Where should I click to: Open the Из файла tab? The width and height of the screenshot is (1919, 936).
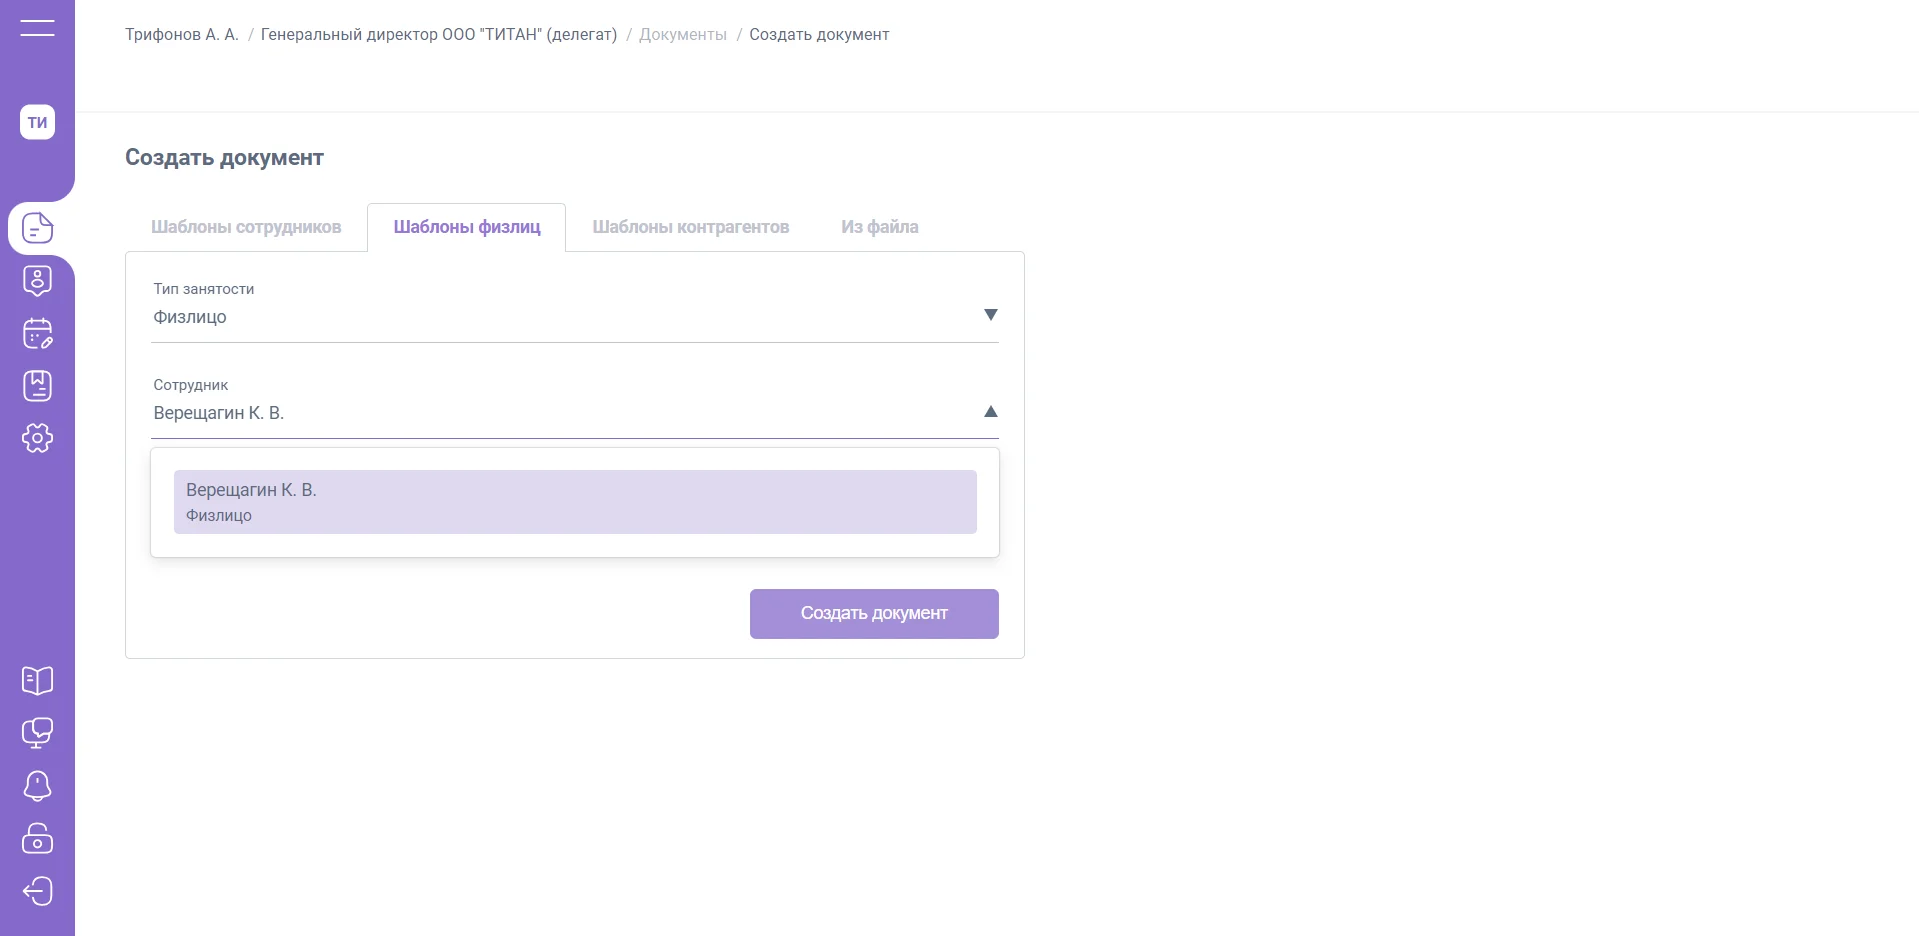click(x=879, y=227)
